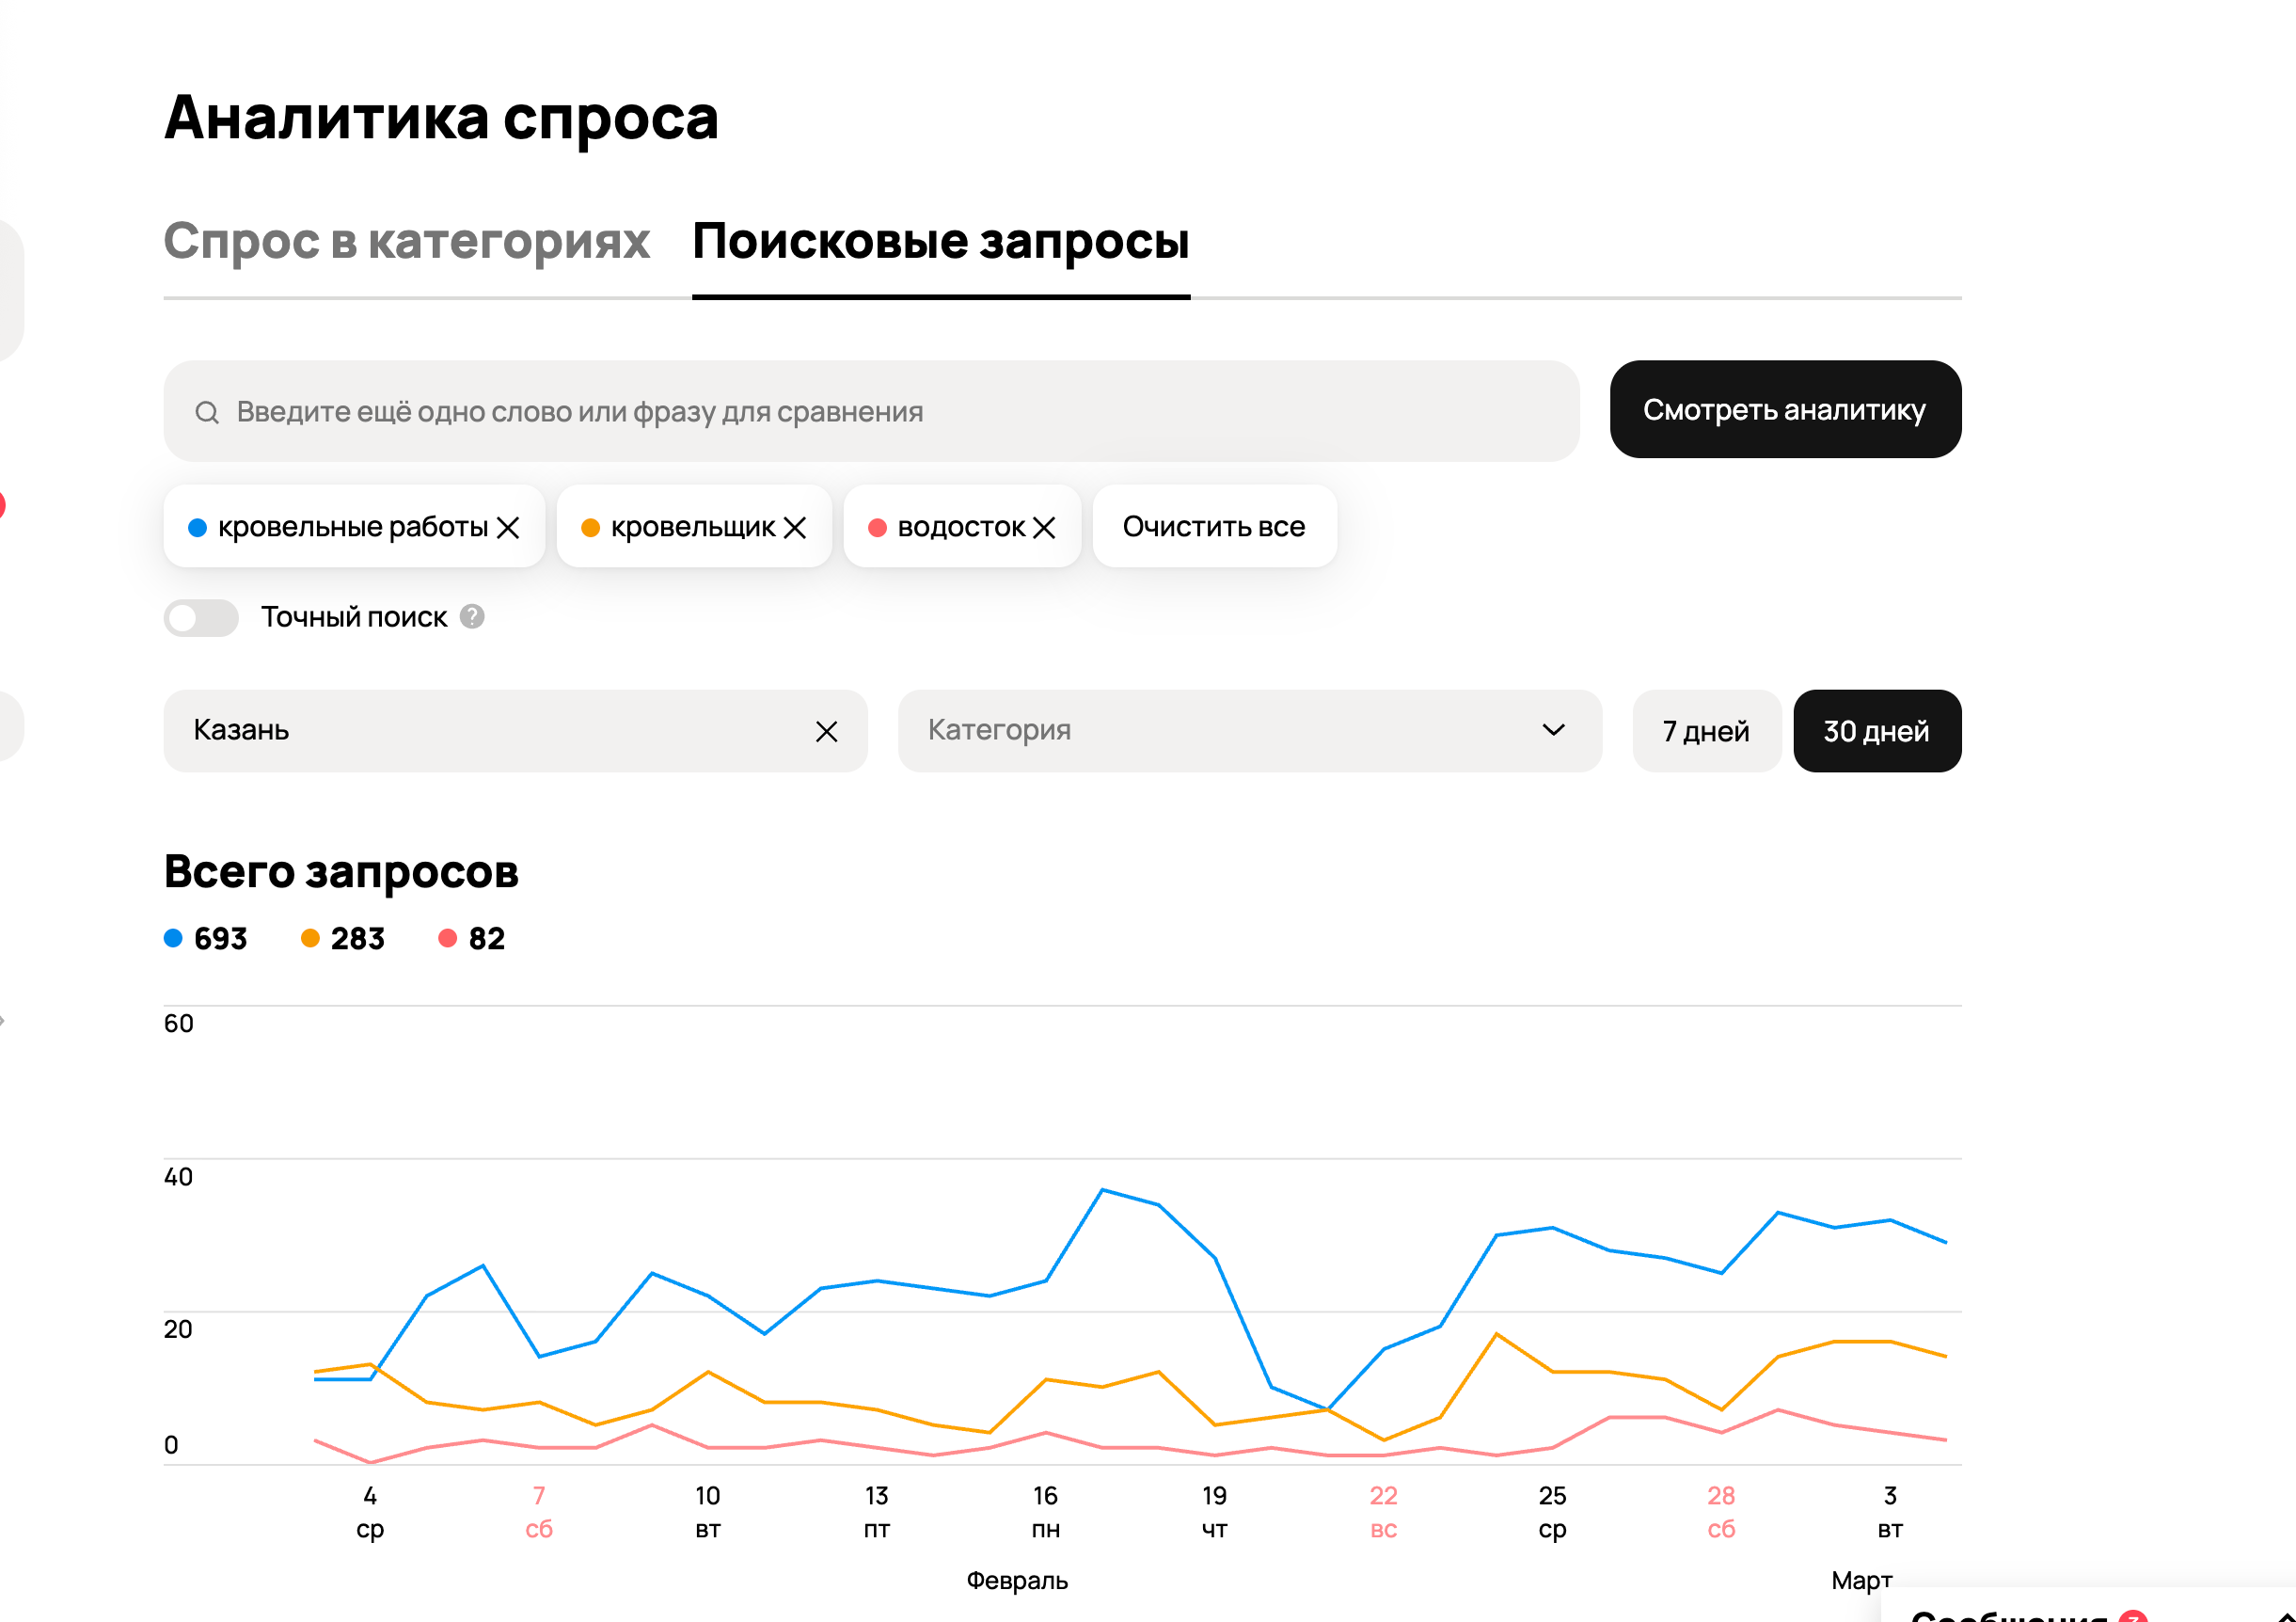Viewport: 2296px width, 1622px height.
Task: Click the red dot legend next to 82
Action: (448, 938)
